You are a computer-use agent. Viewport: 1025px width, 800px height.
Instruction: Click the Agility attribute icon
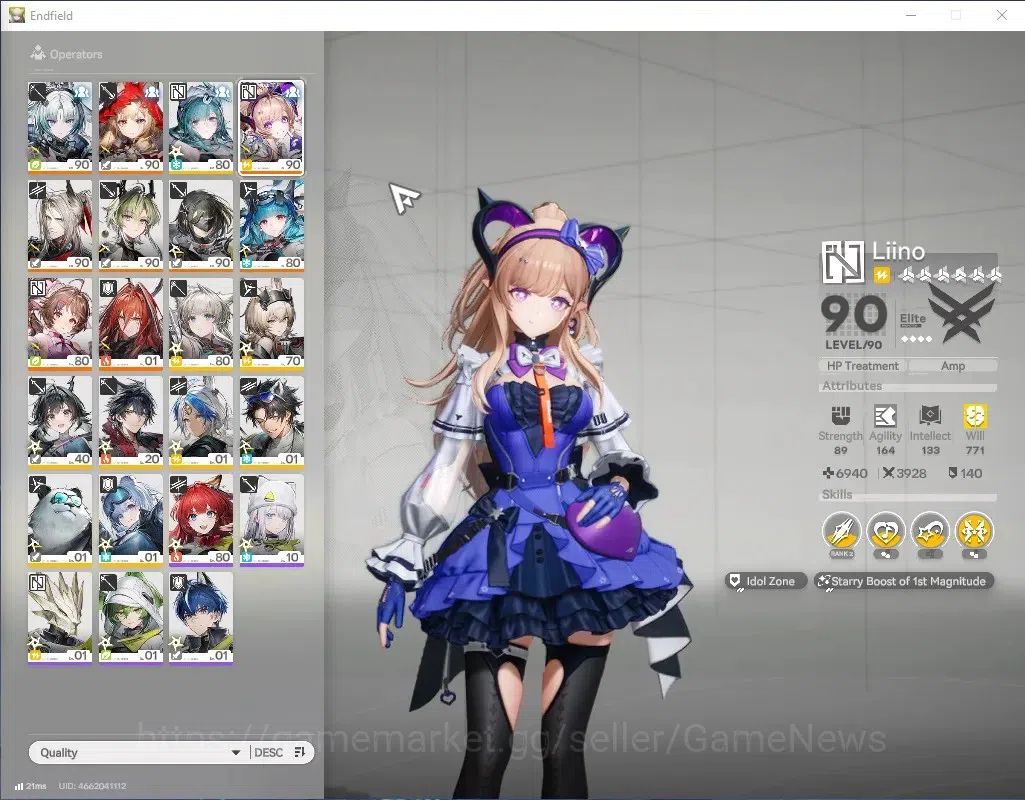(885, 416)
